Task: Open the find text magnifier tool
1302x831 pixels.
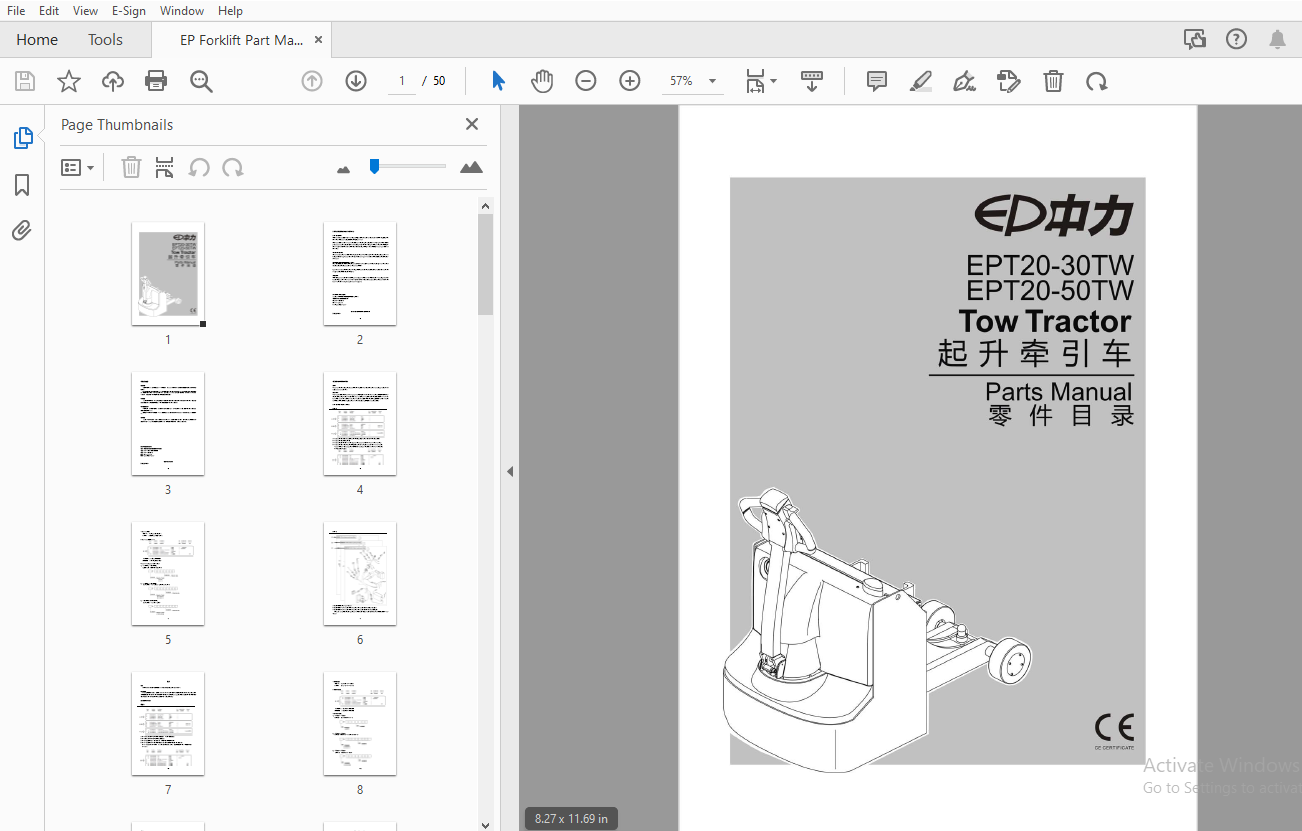Action: pos(201,81)
